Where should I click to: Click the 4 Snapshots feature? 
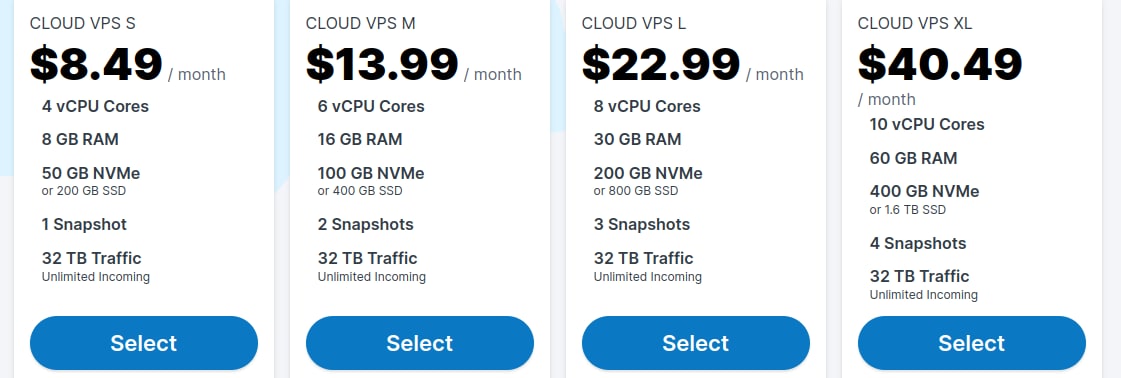coord(918,244)
